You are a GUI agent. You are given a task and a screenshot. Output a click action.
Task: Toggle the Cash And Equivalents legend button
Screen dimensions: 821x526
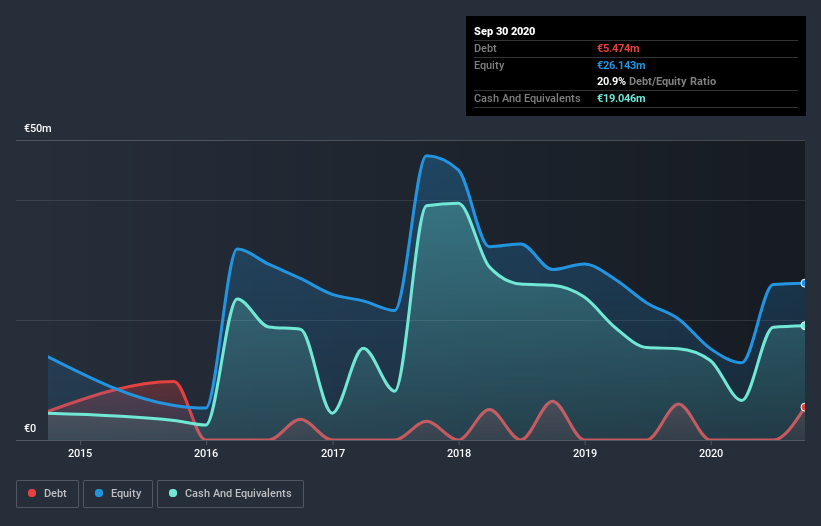230,494
